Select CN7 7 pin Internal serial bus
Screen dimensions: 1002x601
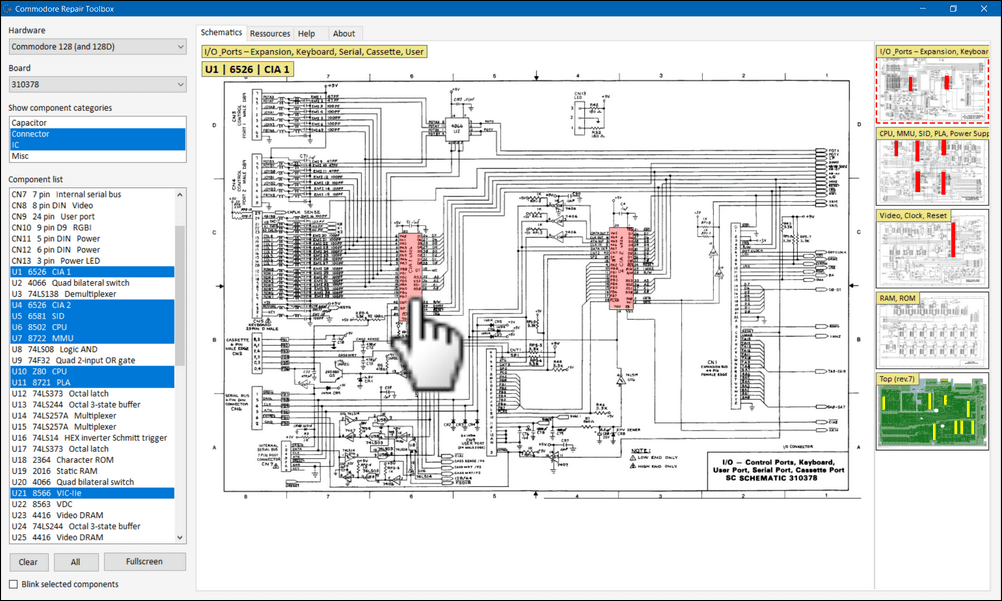(x=92, y=194)
